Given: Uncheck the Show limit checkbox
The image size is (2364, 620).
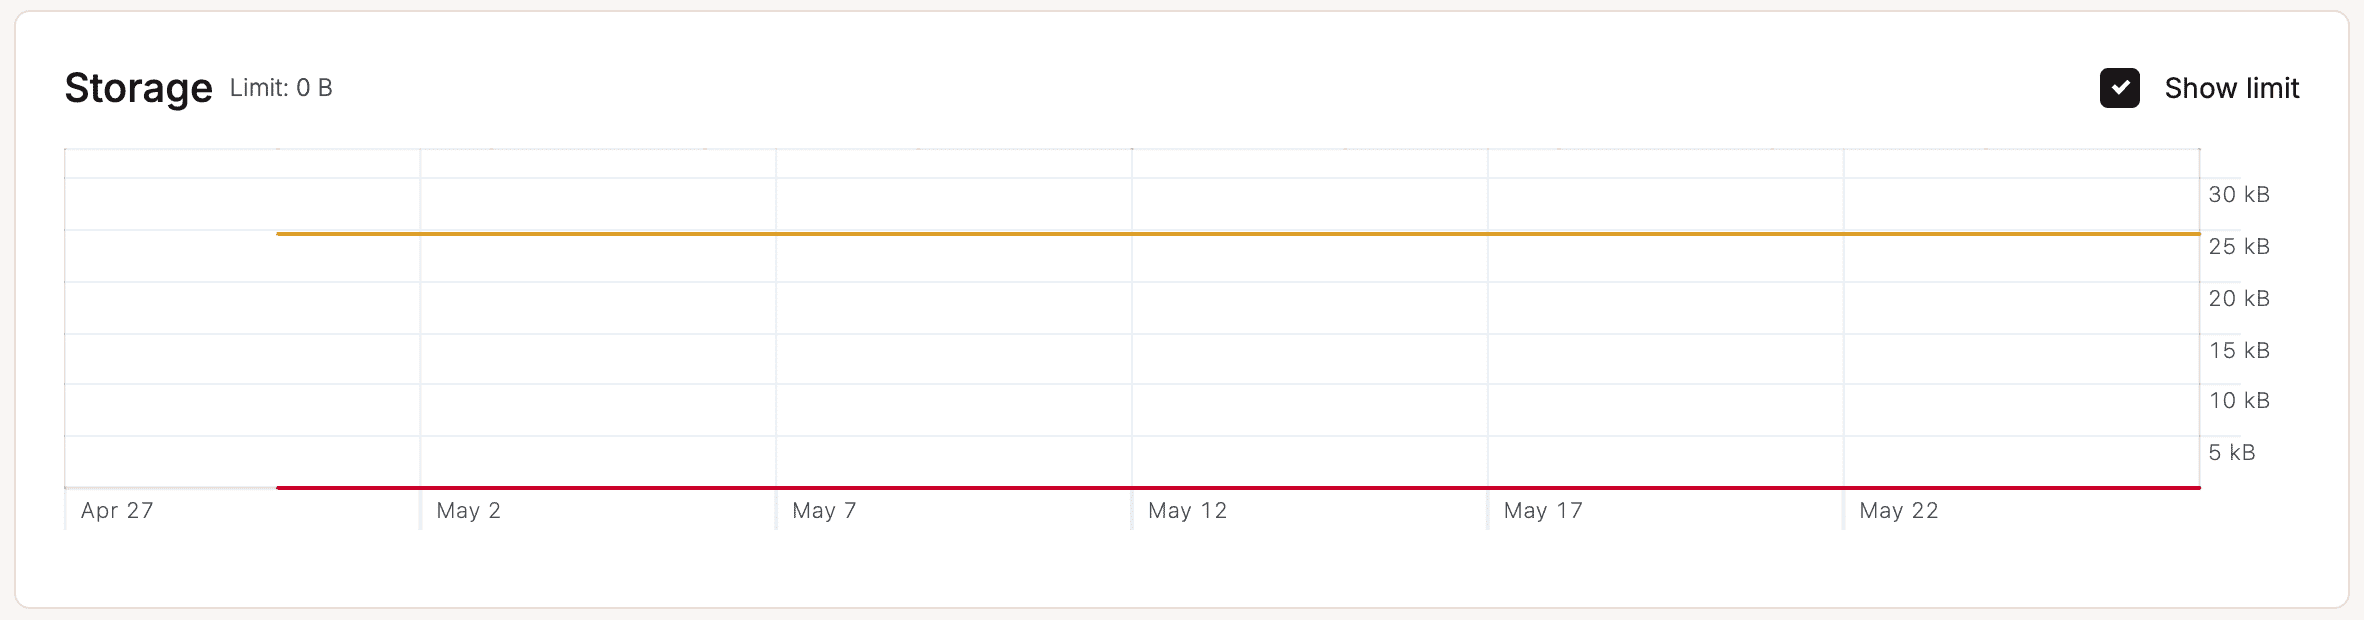Looking at the screenshot, I should pyautogui.click(x=2119, y=88).
